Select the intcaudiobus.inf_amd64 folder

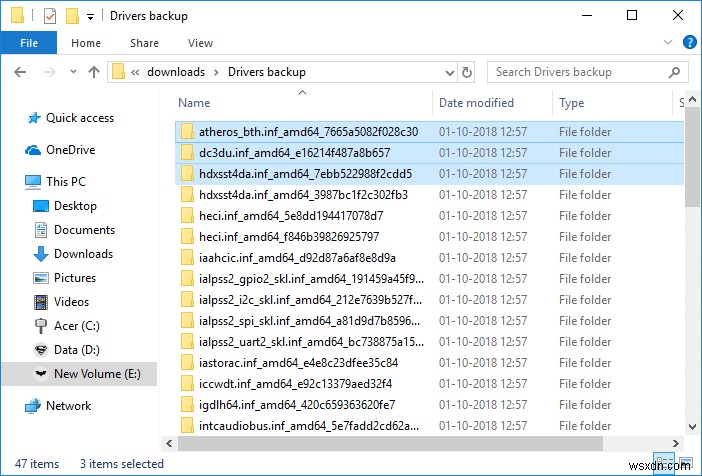coord(429,425)
